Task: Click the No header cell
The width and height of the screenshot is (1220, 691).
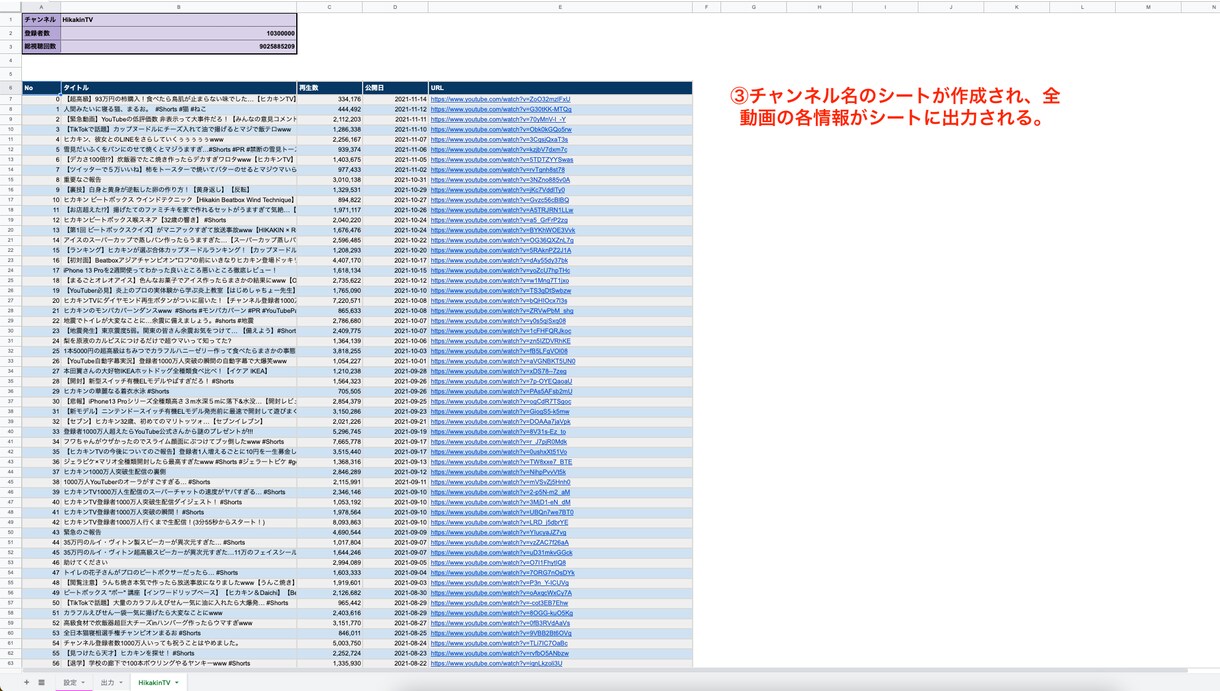Action: point(41,88)
